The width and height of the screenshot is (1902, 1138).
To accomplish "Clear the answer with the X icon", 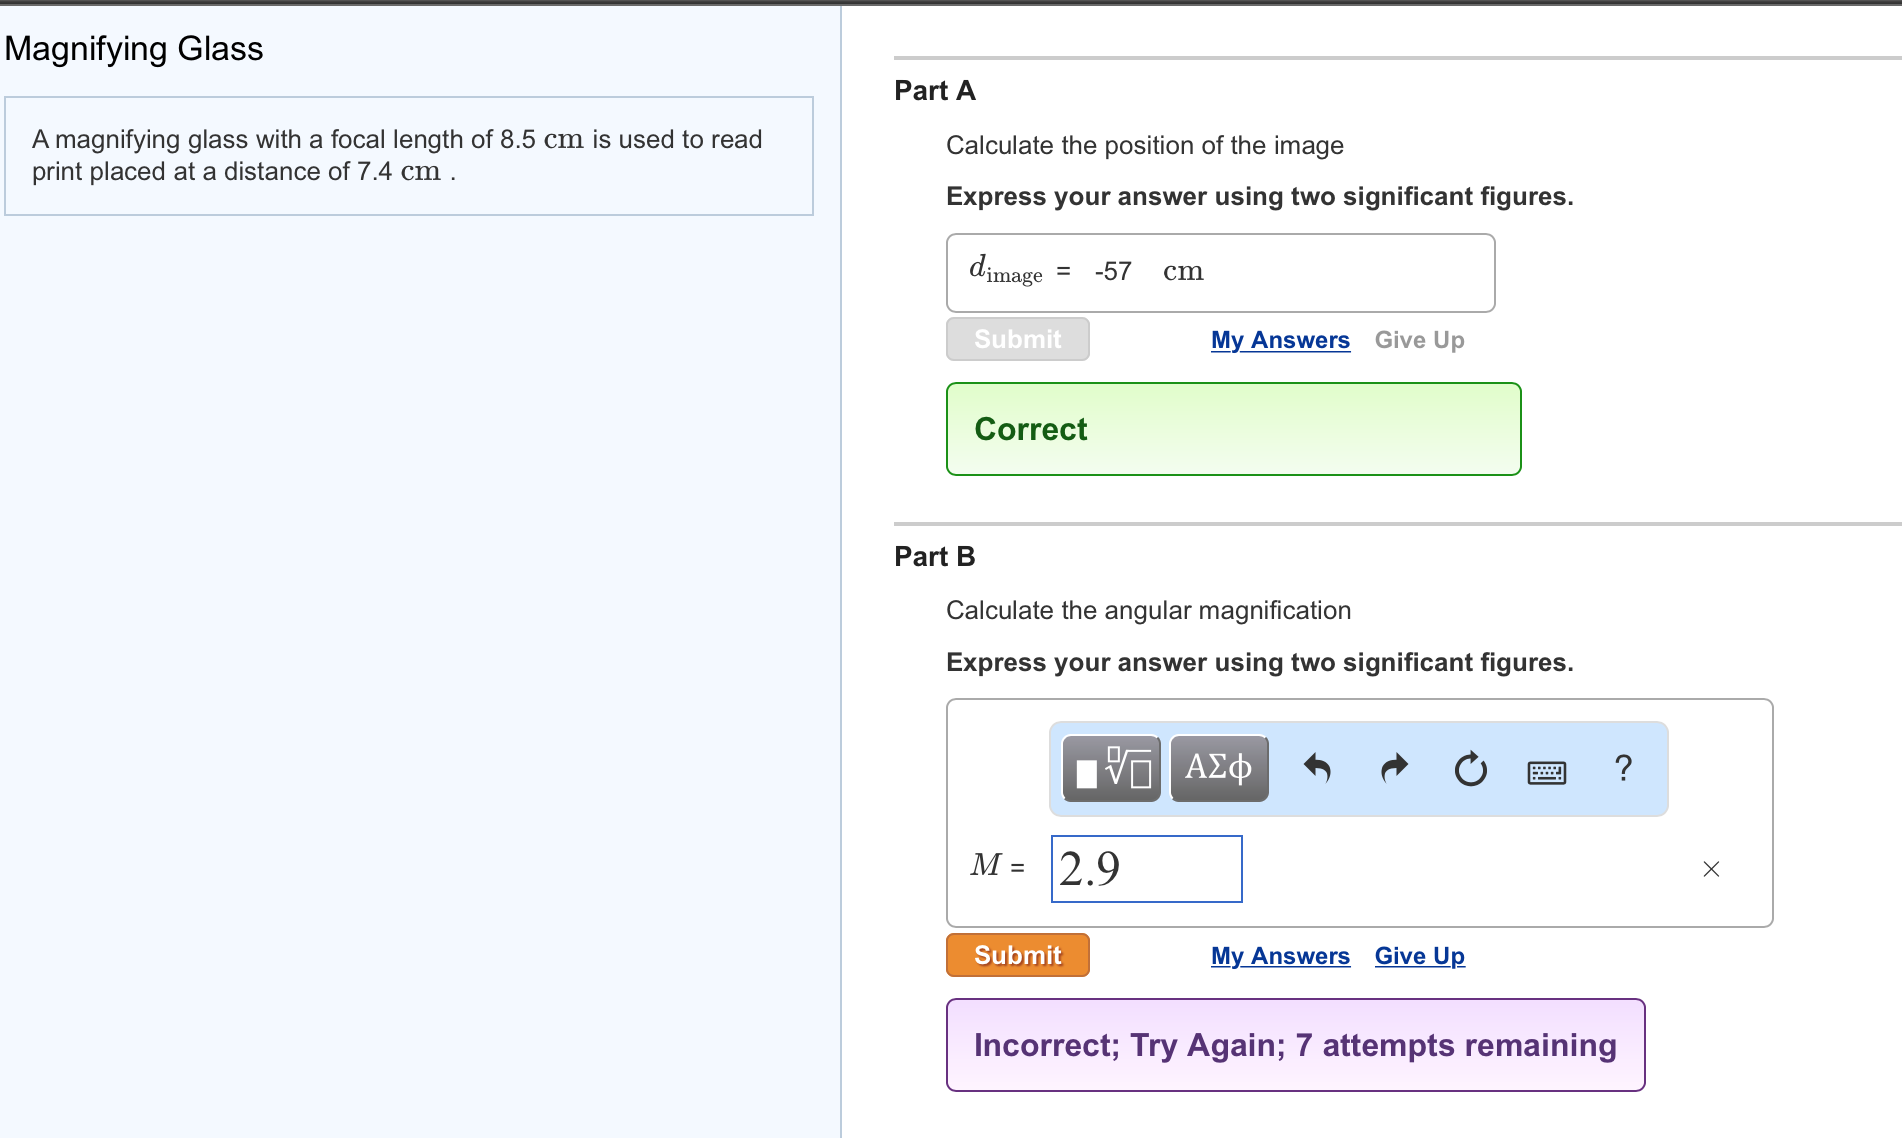I will coord(1711,869).
